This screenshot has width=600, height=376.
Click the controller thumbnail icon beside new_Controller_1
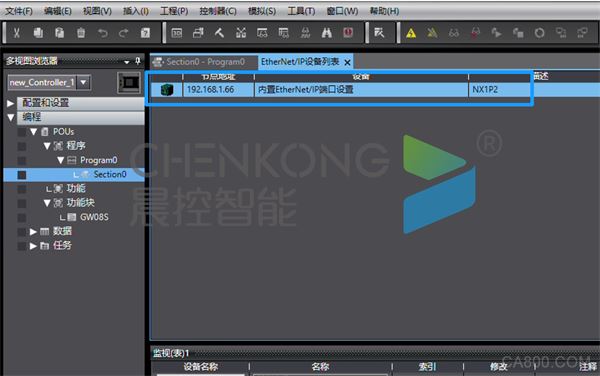point(129,83)
